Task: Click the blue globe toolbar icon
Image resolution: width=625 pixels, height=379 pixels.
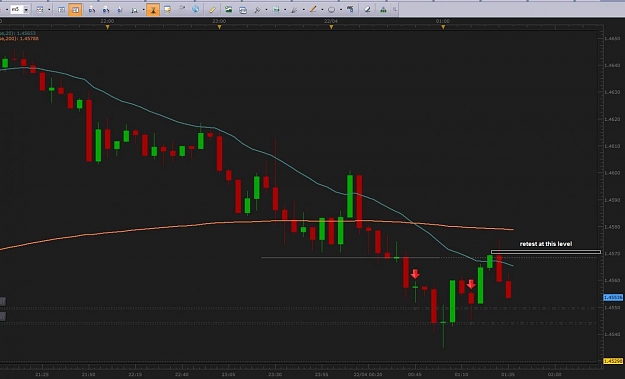Action: click(x=195, y=9)
